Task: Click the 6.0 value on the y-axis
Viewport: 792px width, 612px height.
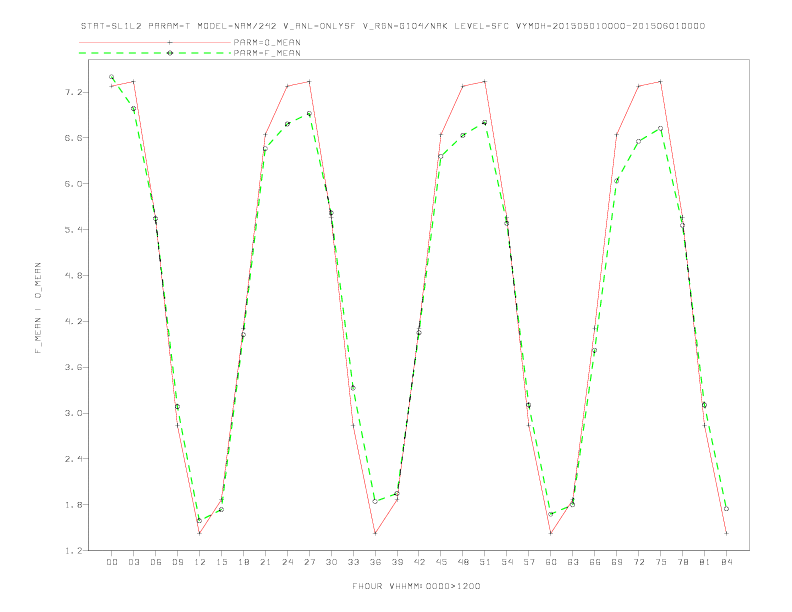Action: click(x=73, y=184)
